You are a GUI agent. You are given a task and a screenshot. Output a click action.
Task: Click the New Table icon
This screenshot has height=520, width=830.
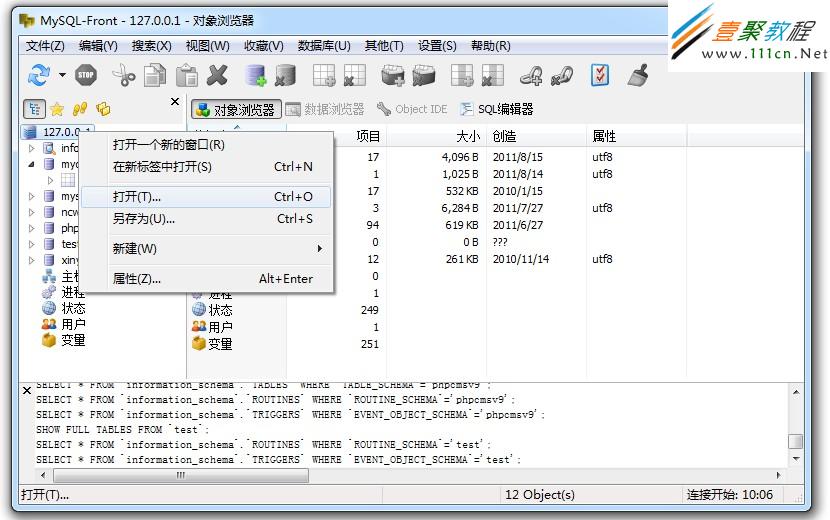[324, 75]
